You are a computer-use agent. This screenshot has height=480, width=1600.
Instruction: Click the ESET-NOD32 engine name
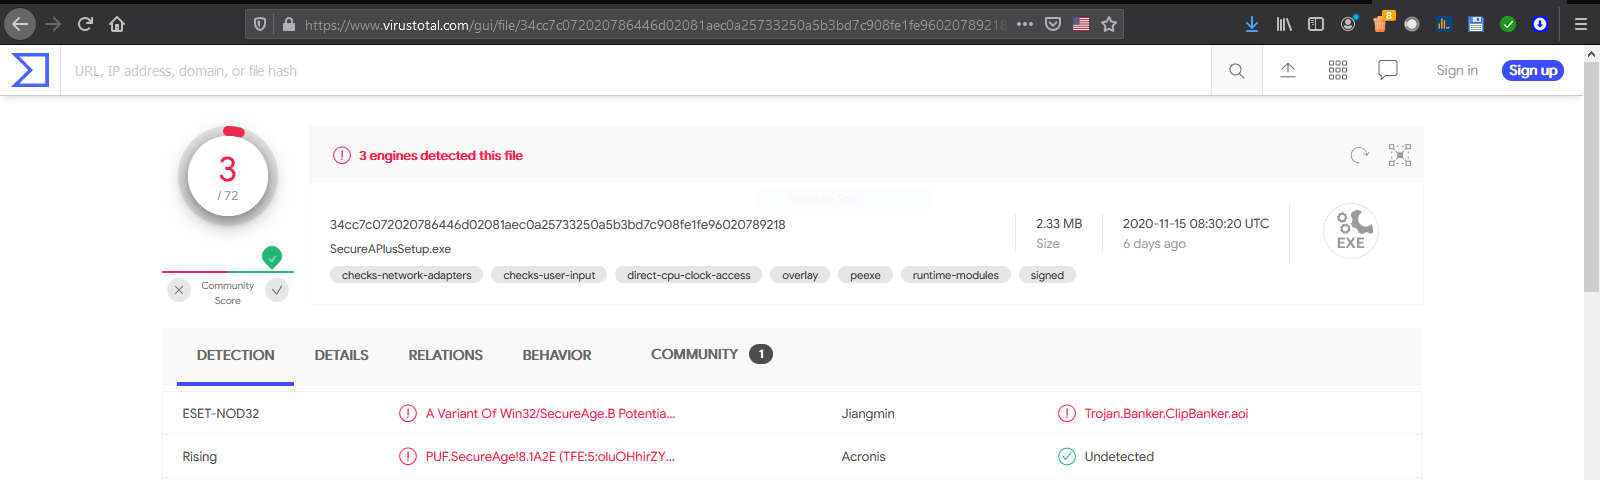(x=221, y=413)
